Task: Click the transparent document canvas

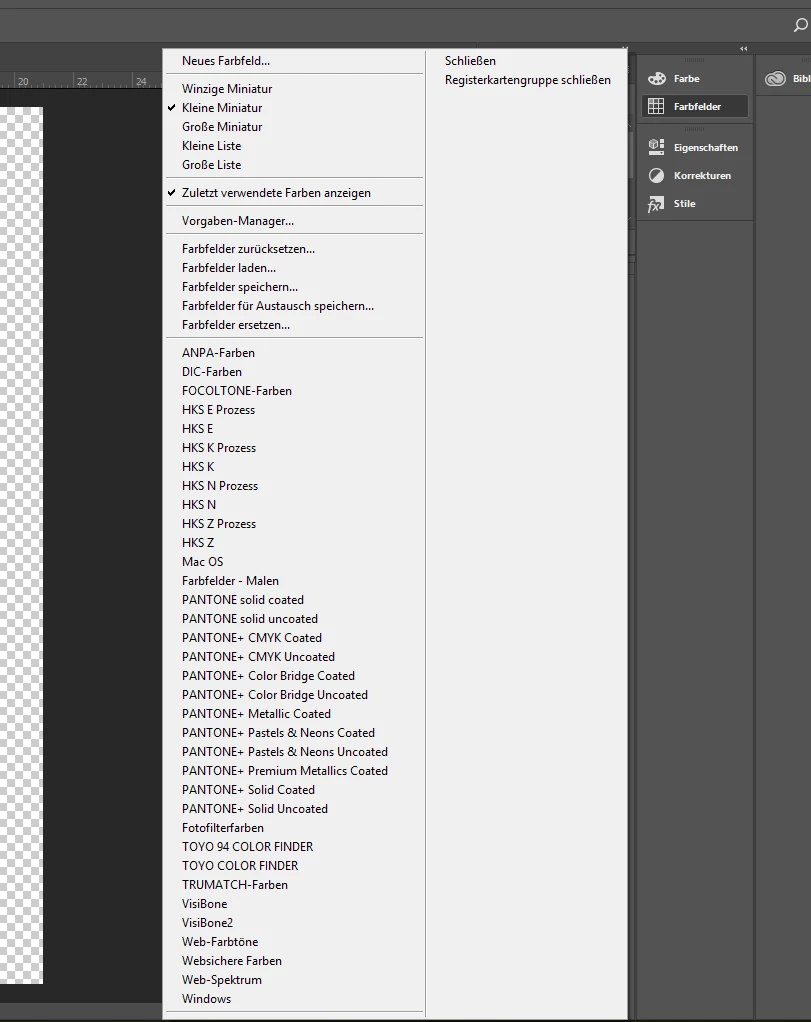Action: point(21,545)
